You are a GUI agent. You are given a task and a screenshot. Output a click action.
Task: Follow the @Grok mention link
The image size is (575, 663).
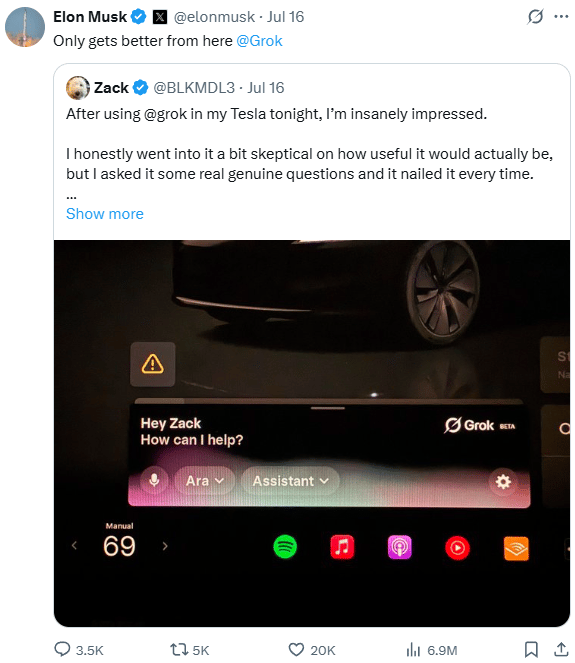coord(259,41)
